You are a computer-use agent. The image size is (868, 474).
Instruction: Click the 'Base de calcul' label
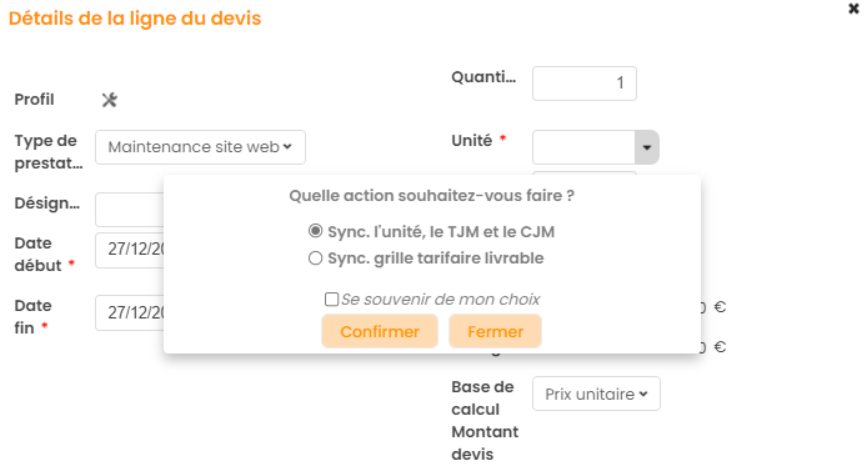(482, 398)
